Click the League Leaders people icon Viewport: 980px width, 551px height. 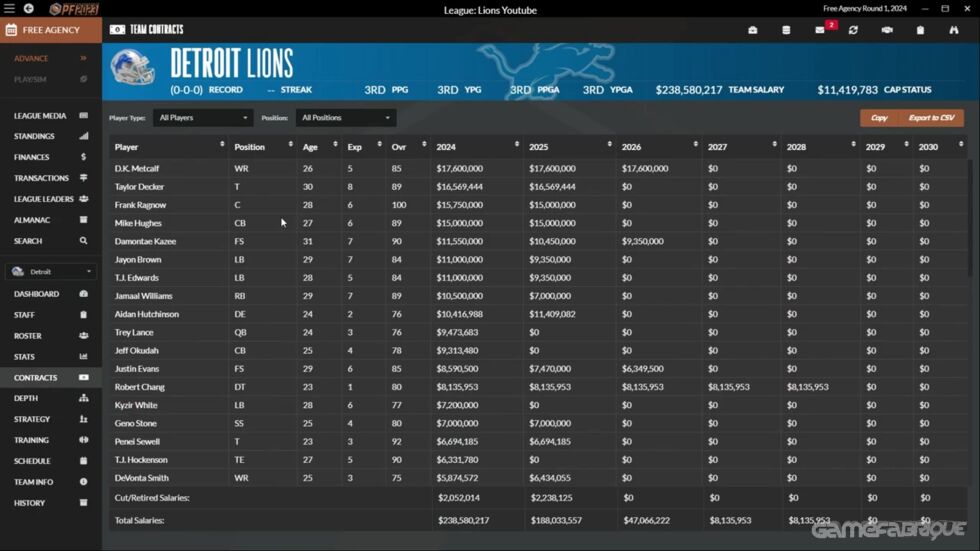point(84,199)
